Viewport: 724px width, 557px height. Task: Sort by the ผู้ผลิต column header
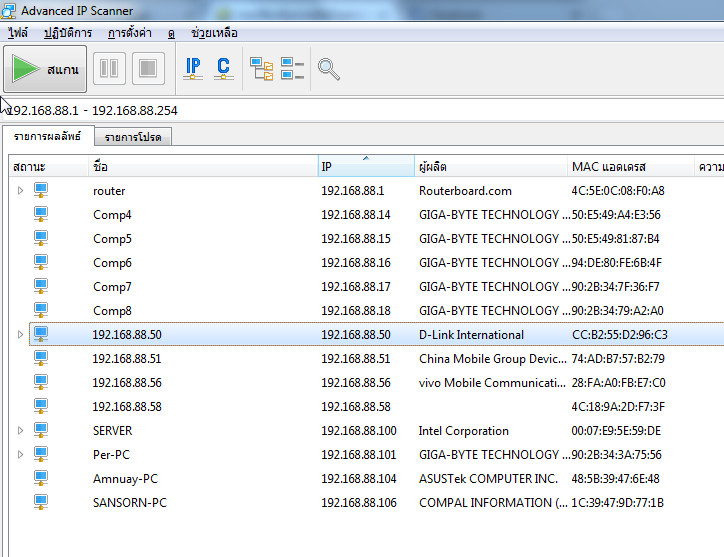491,166
